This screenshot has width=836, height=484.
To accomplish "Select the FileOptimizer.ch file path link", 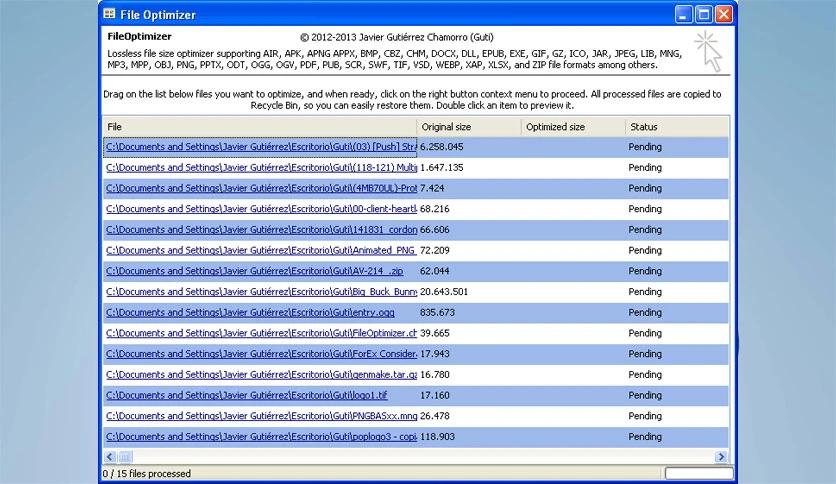I will [x=261, y=333].
